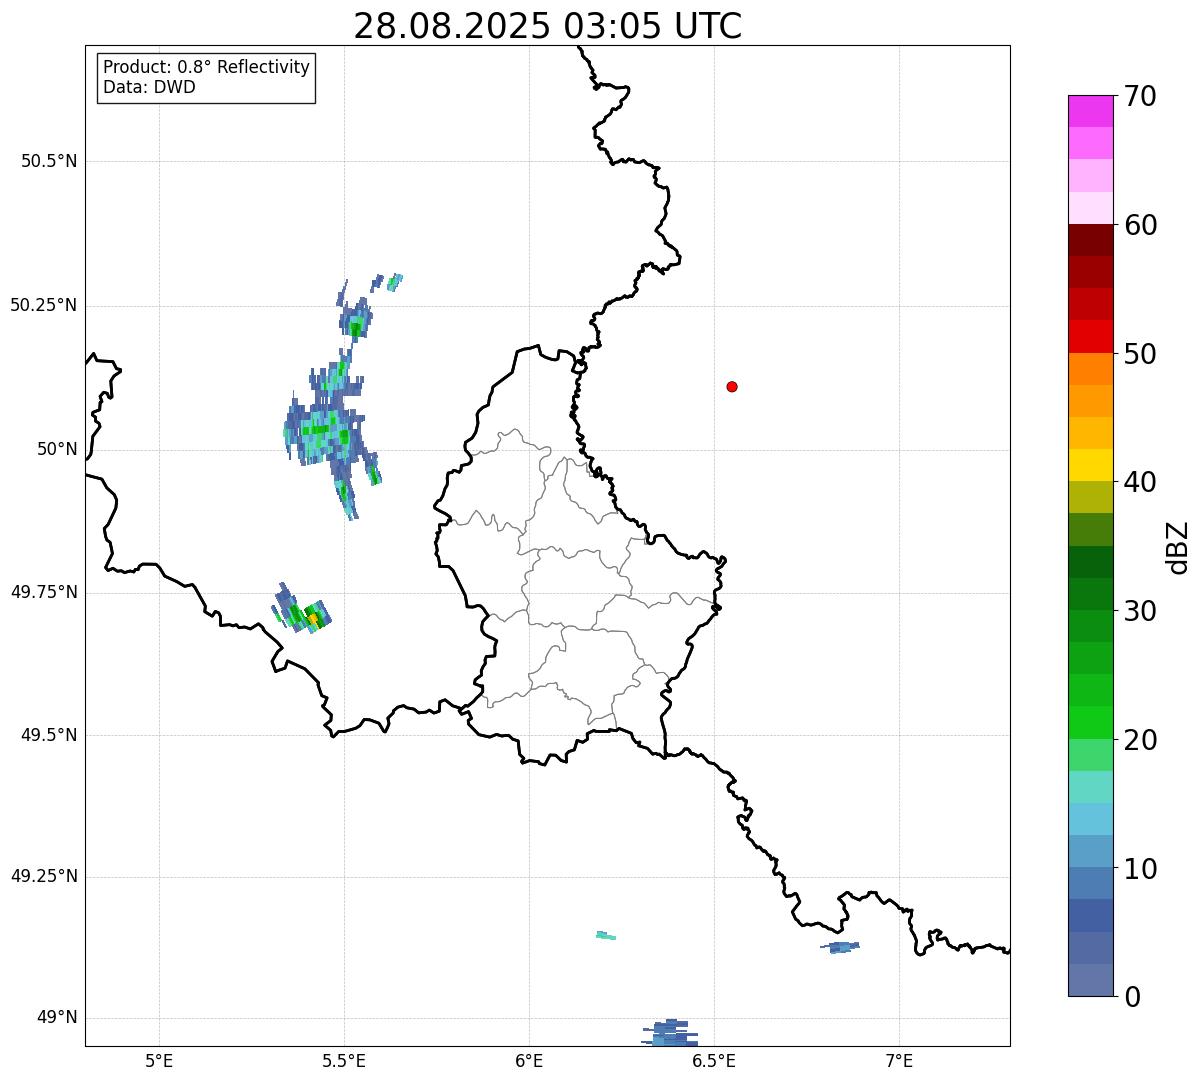
Task: Click the longitude label 5°E
Action: pyautogui.click(x=159, y=1060)
